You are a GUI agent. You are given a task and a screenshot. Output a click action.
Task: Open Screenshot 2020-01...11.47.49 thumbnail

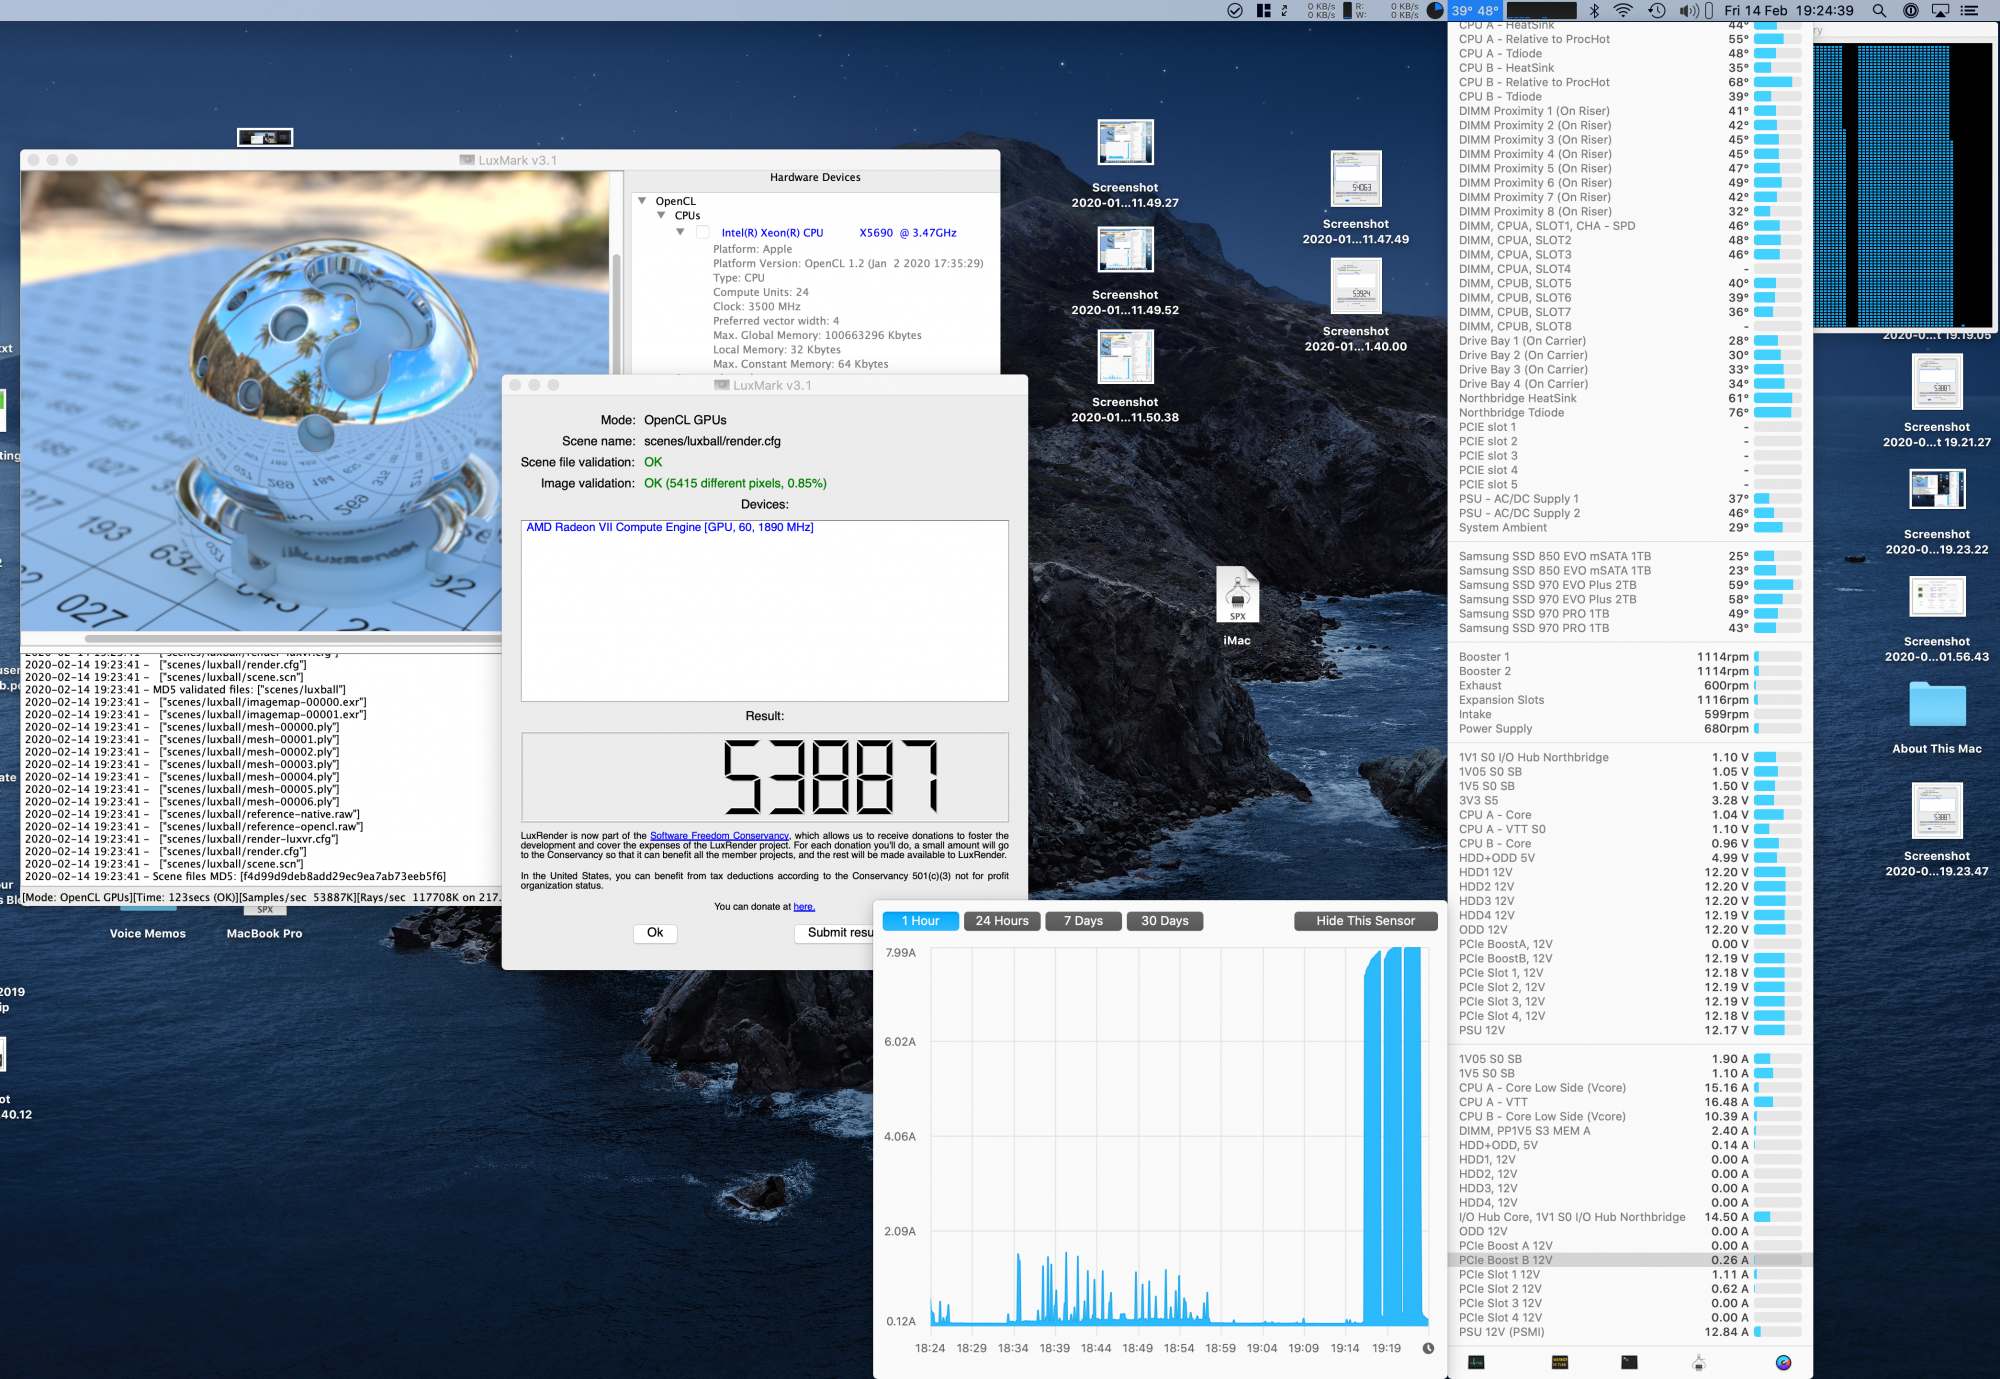[1356, 179]
